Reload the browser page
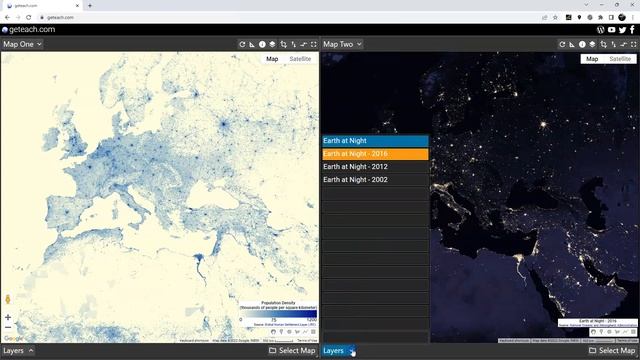Viewport: 640px width, 360px height. click(29, 17)
